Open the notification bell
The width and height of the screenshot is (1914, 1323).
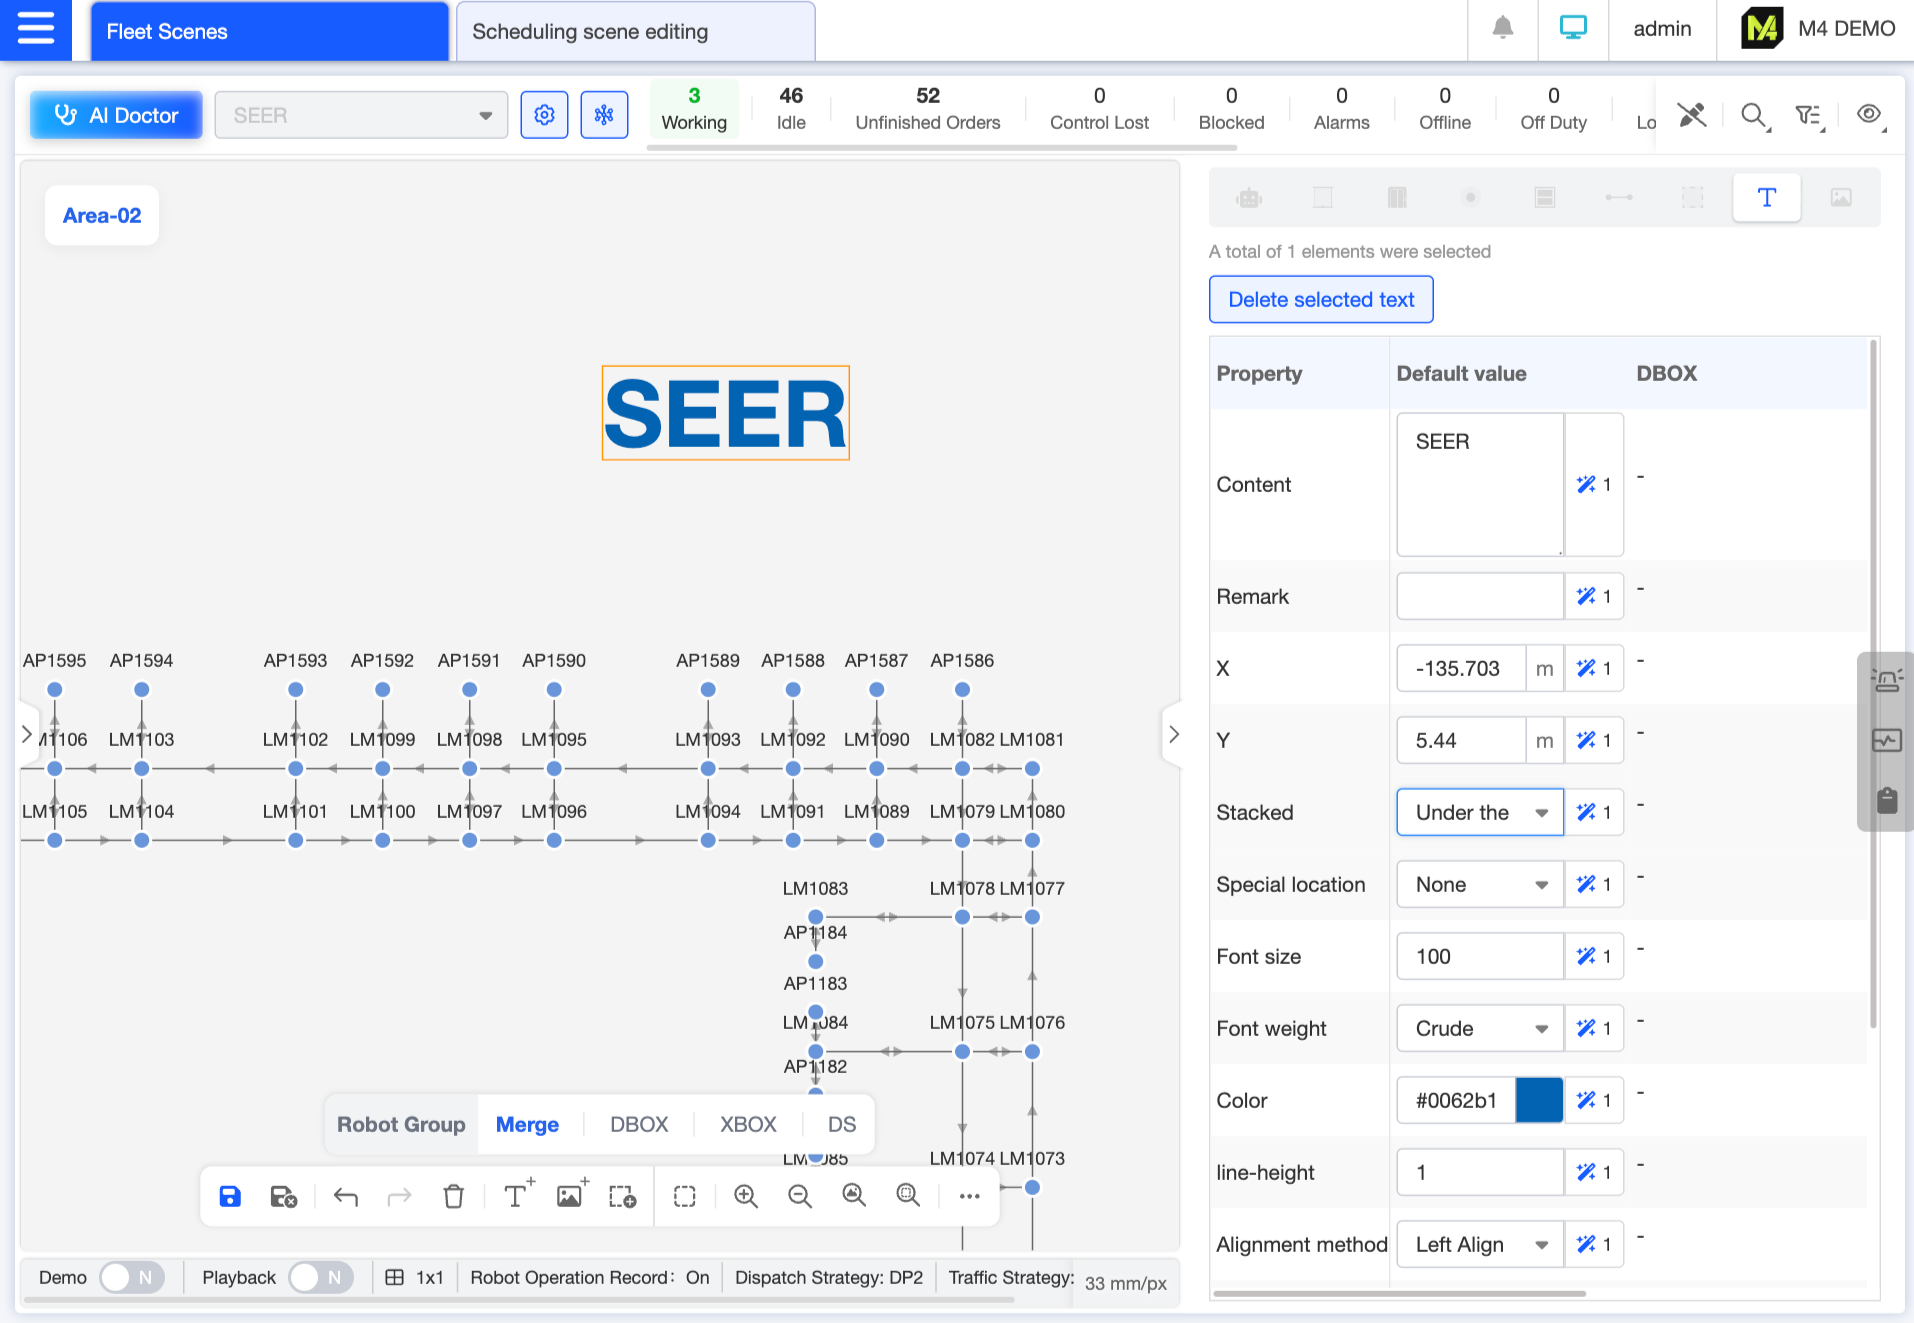[1502, 28]
